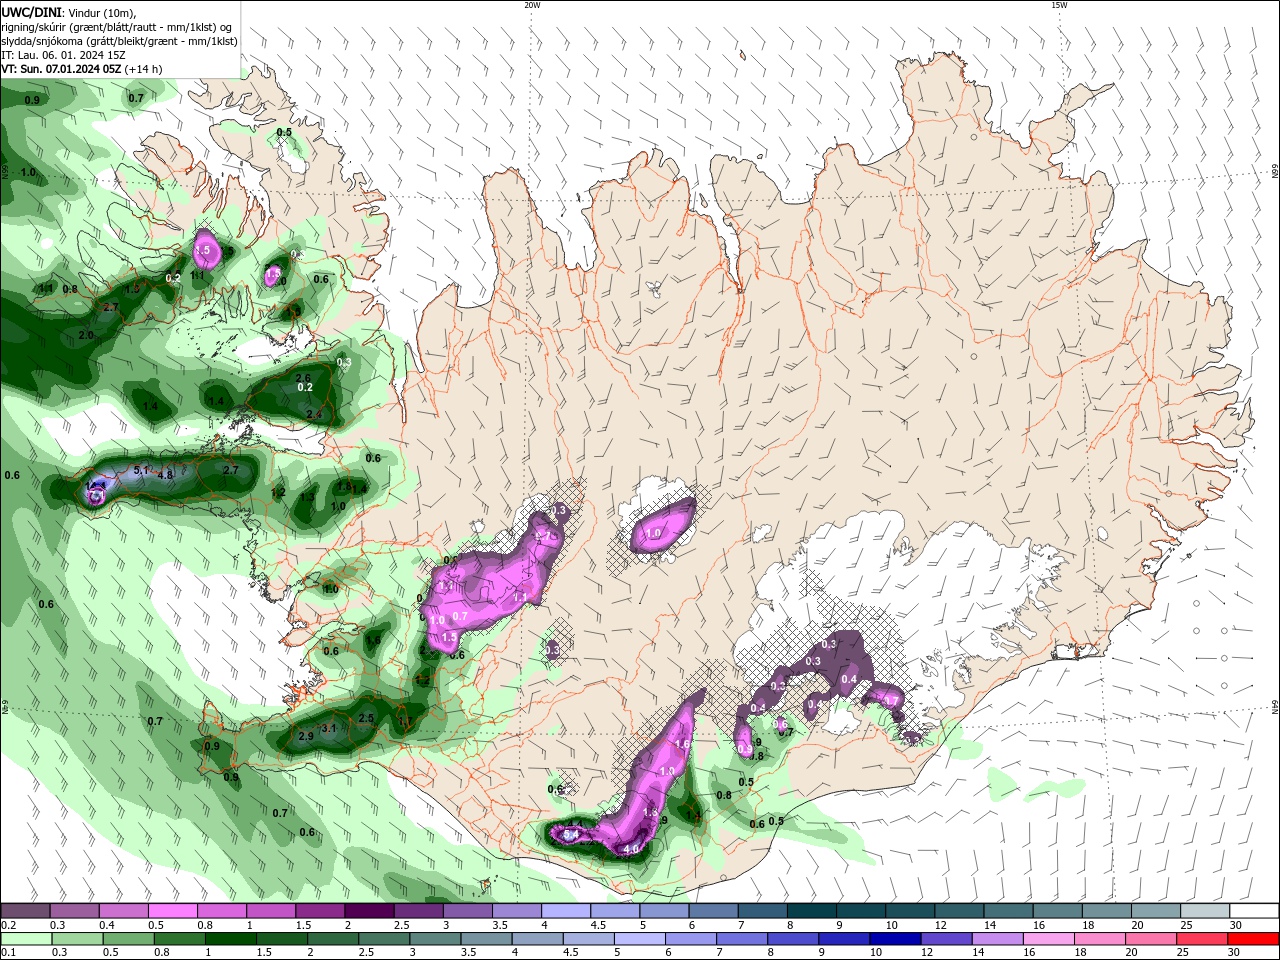The height and width of the screenshot is (960, 1280).
Task: Select the snow legend swatch between 0.2 and 0.3
Action: tap(25, 910)
